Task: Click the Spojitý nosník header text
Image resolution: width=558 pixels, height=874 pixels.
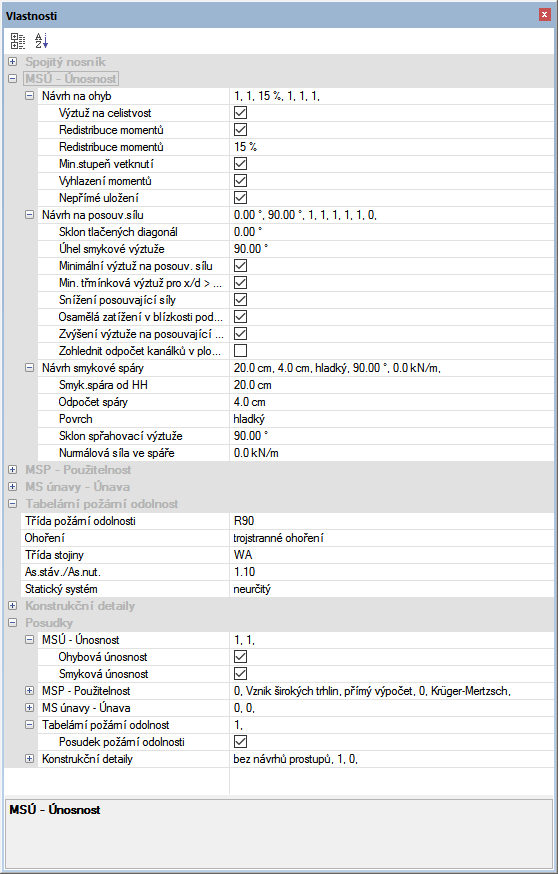Action: point(65,62)
